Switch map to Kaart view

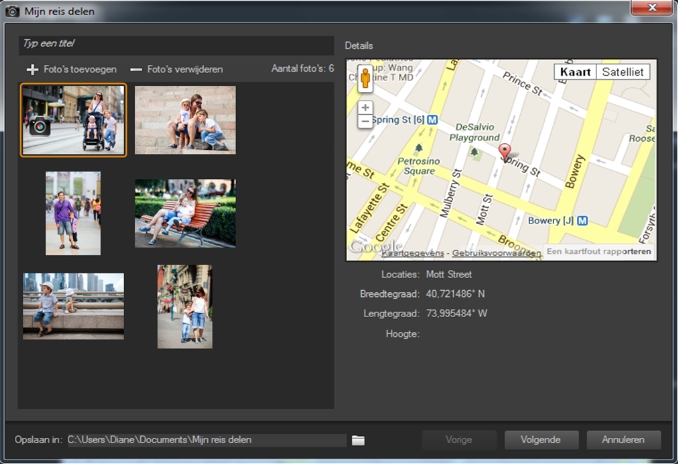[x=575, y=72]
